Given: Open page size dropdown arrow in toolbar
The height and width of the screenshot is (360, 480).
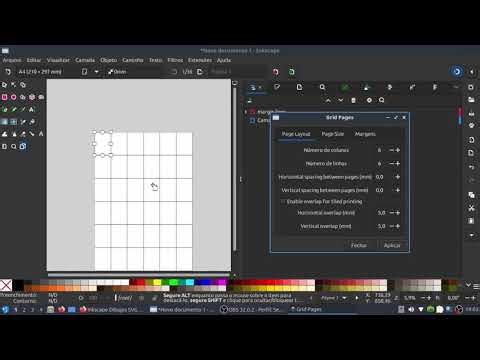Looking at the screenshot, I should [97, 72].
